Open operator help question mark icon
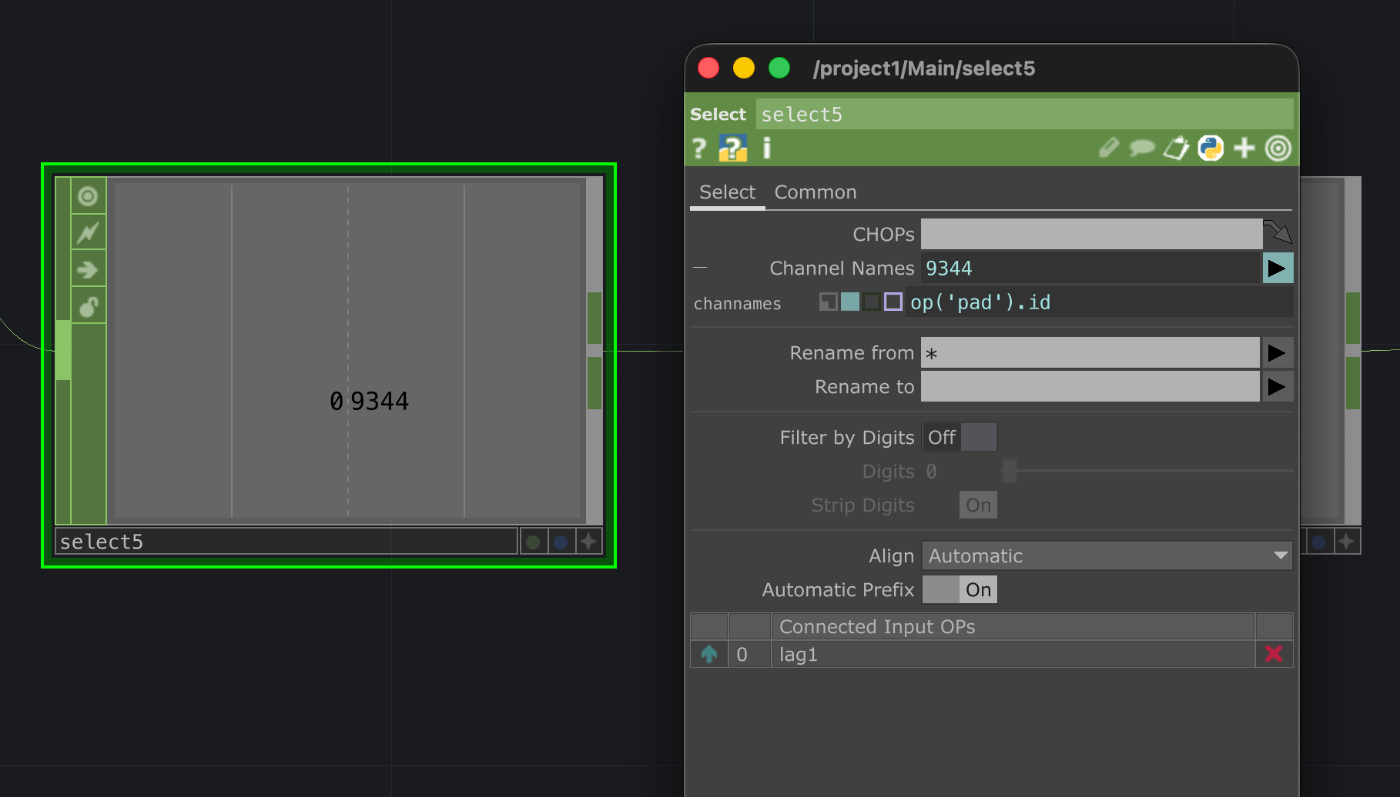This screenshot has width=1400, height=797. click(699, 149)
